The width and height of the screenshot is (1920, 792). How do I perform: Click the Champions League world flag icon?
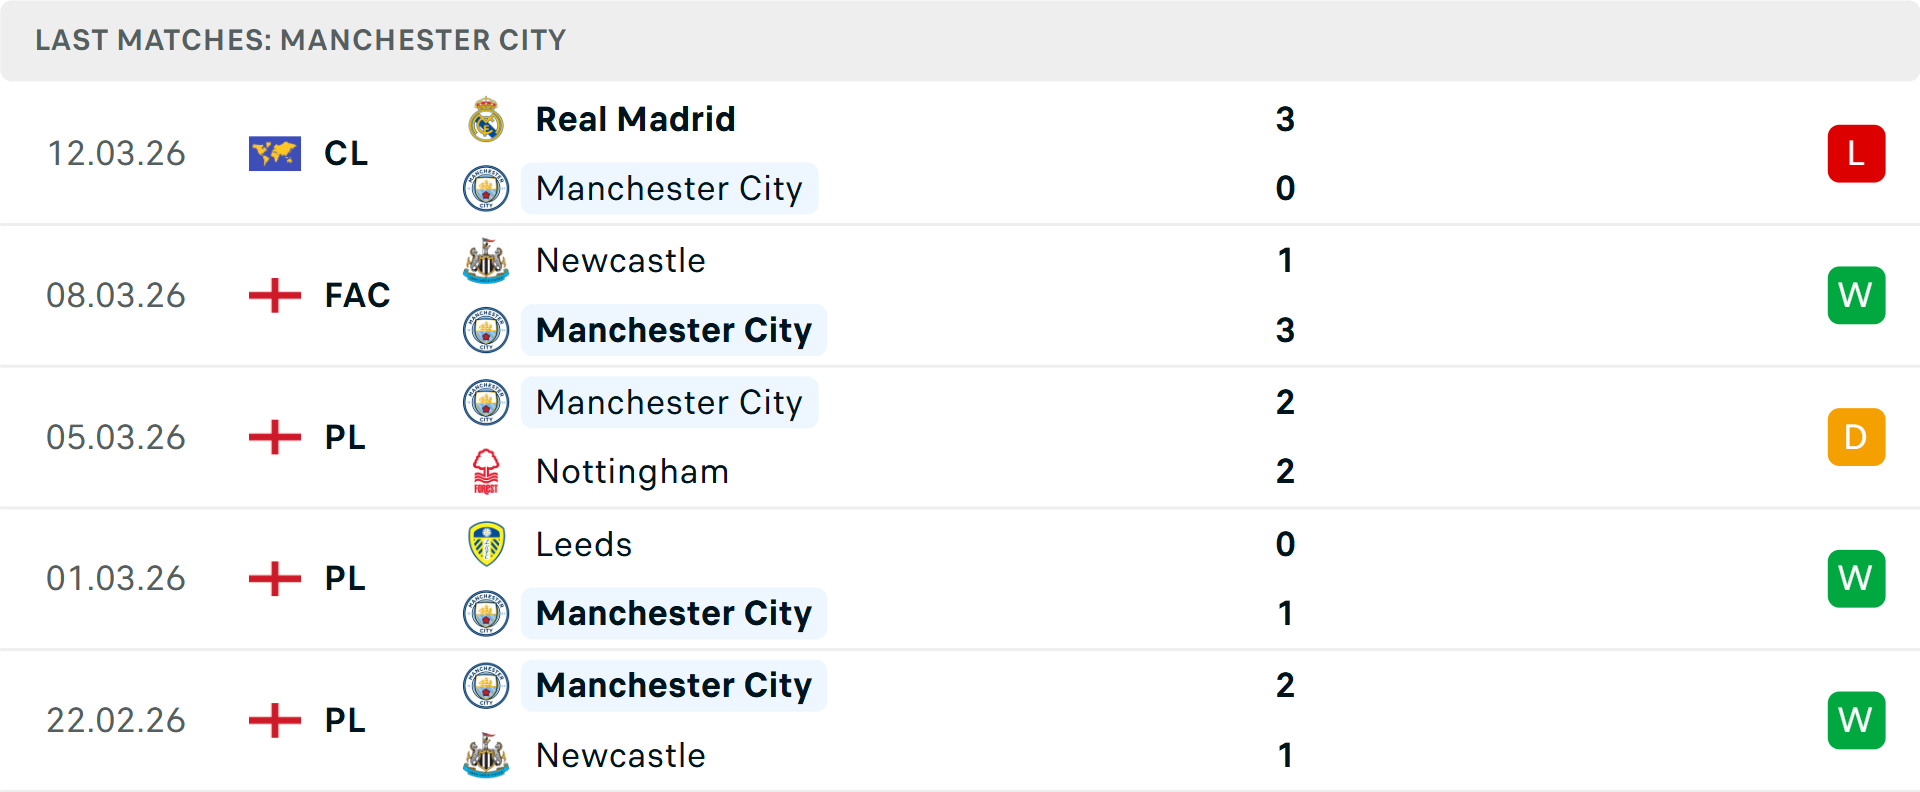274,154
